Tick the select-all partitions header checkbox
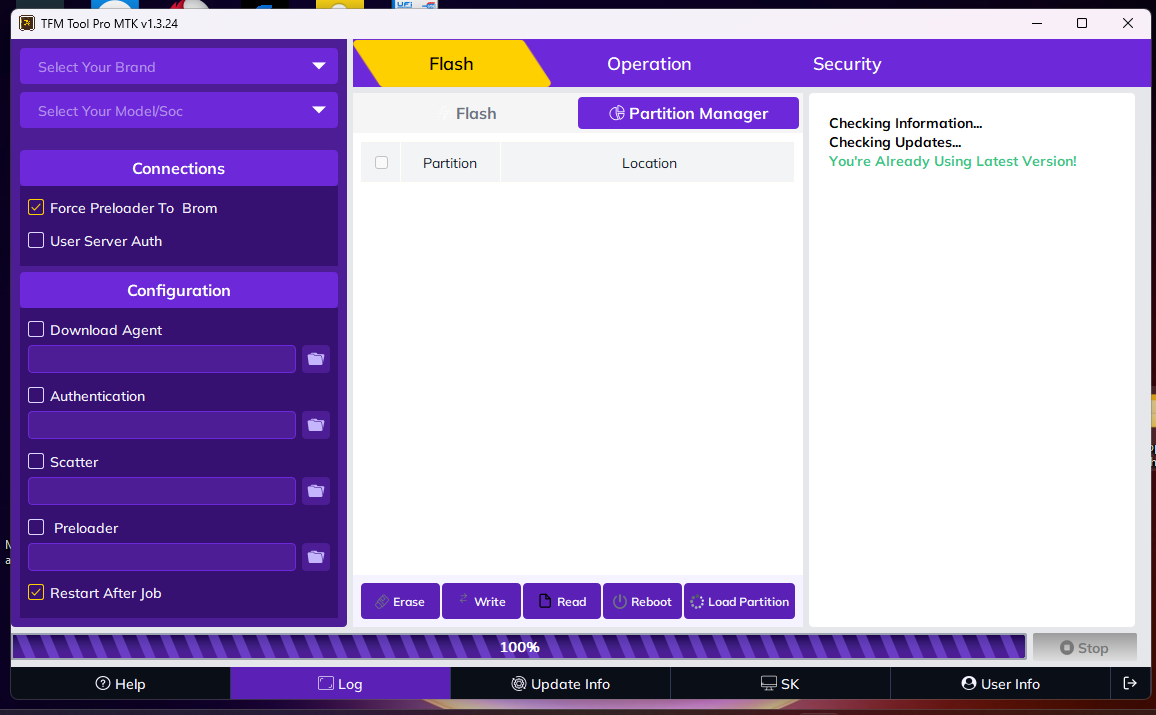Screen dimensions: 1156x715 coord(381,163)
